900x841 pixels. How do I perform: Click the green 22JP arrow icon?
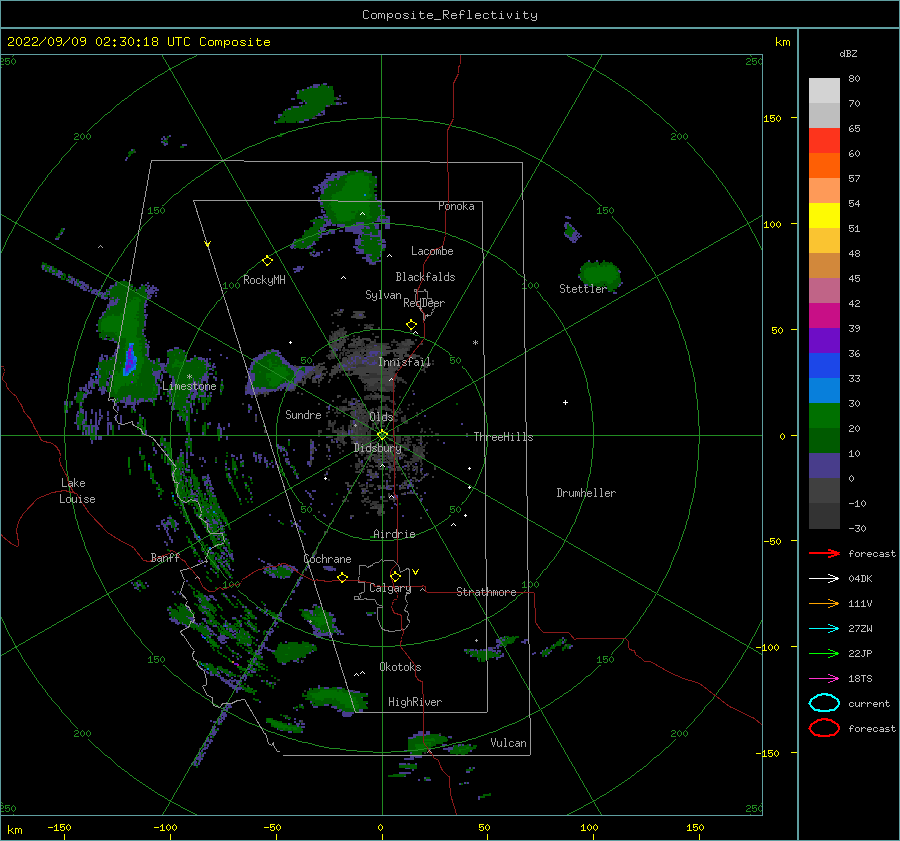click(824, 653)
